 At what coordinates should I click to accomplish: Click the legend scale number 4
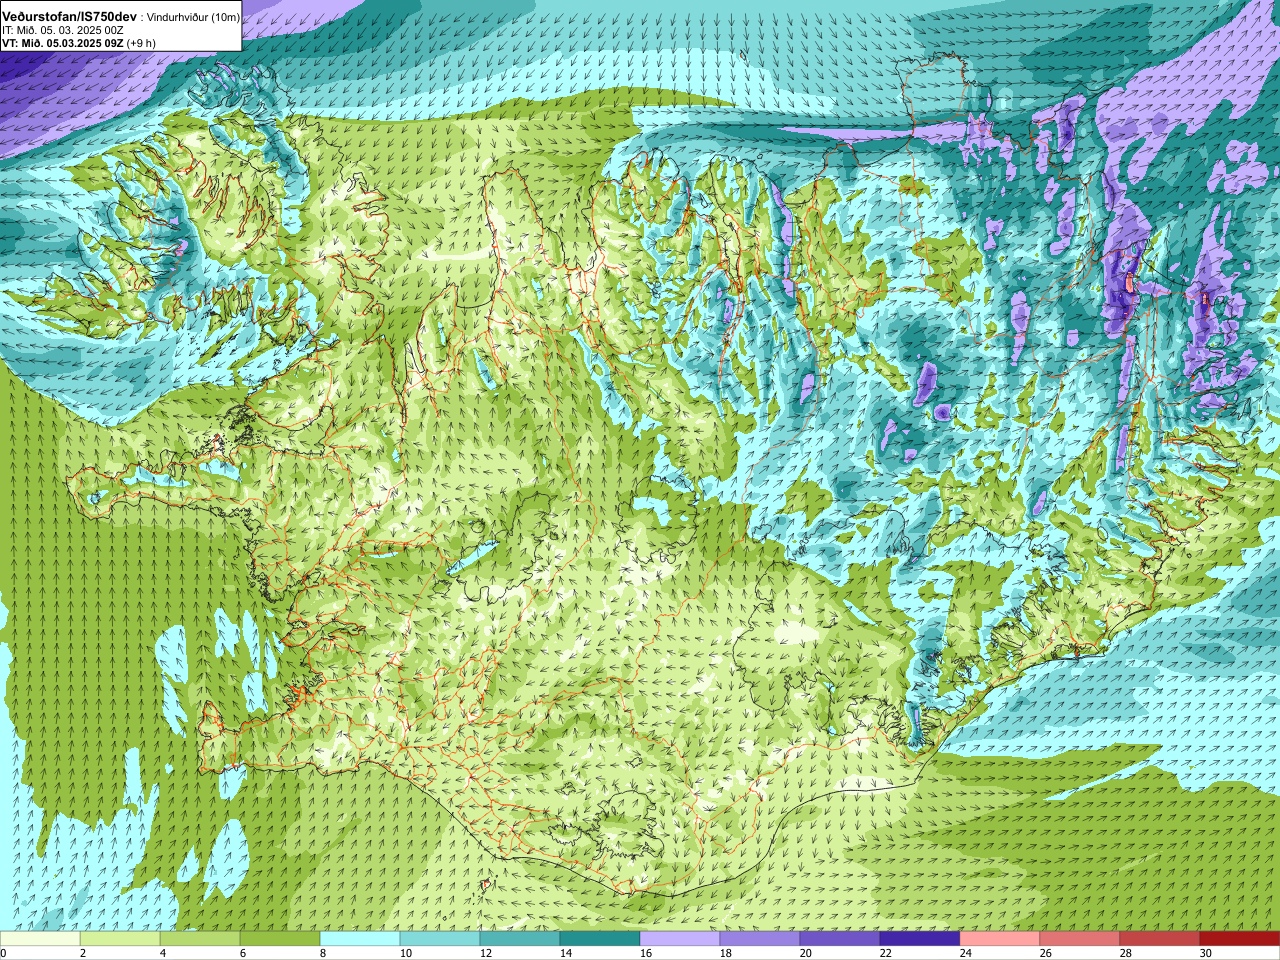163,953
